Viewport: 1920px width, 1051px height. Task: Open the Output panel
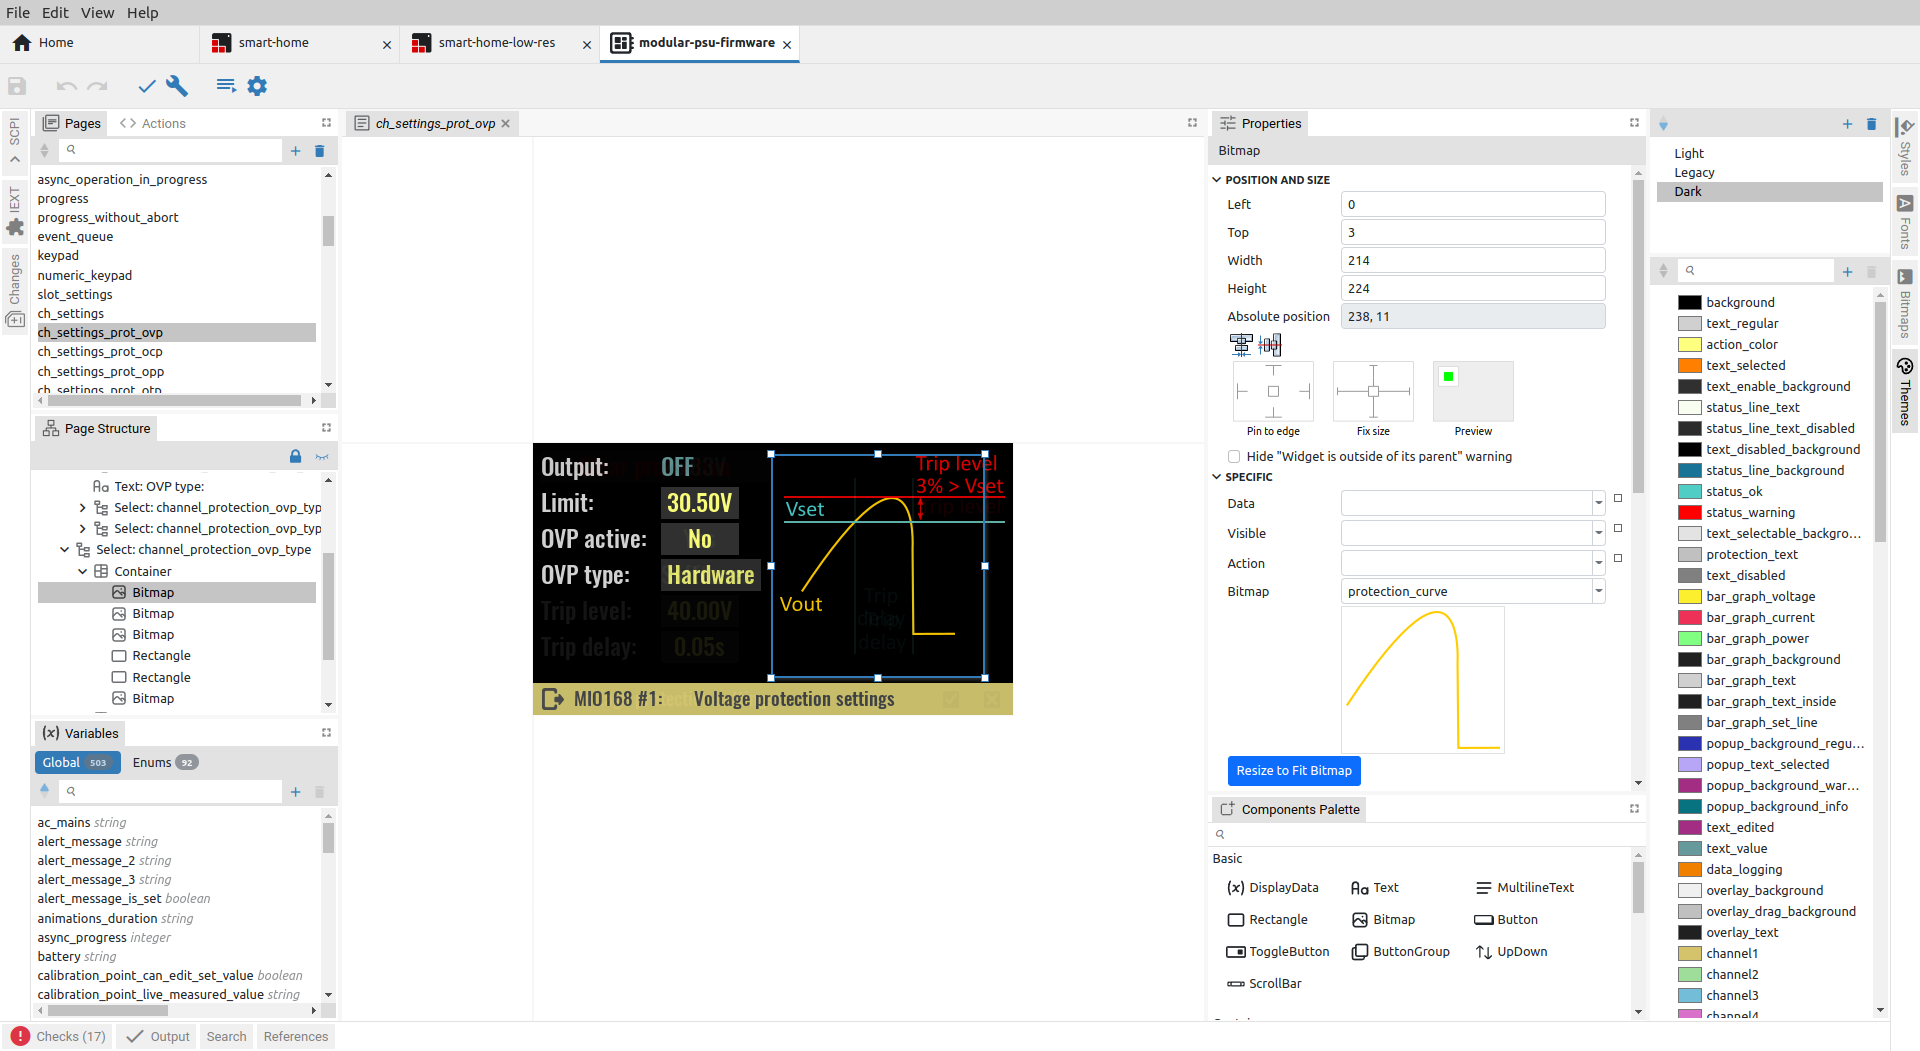[158, 1037]
